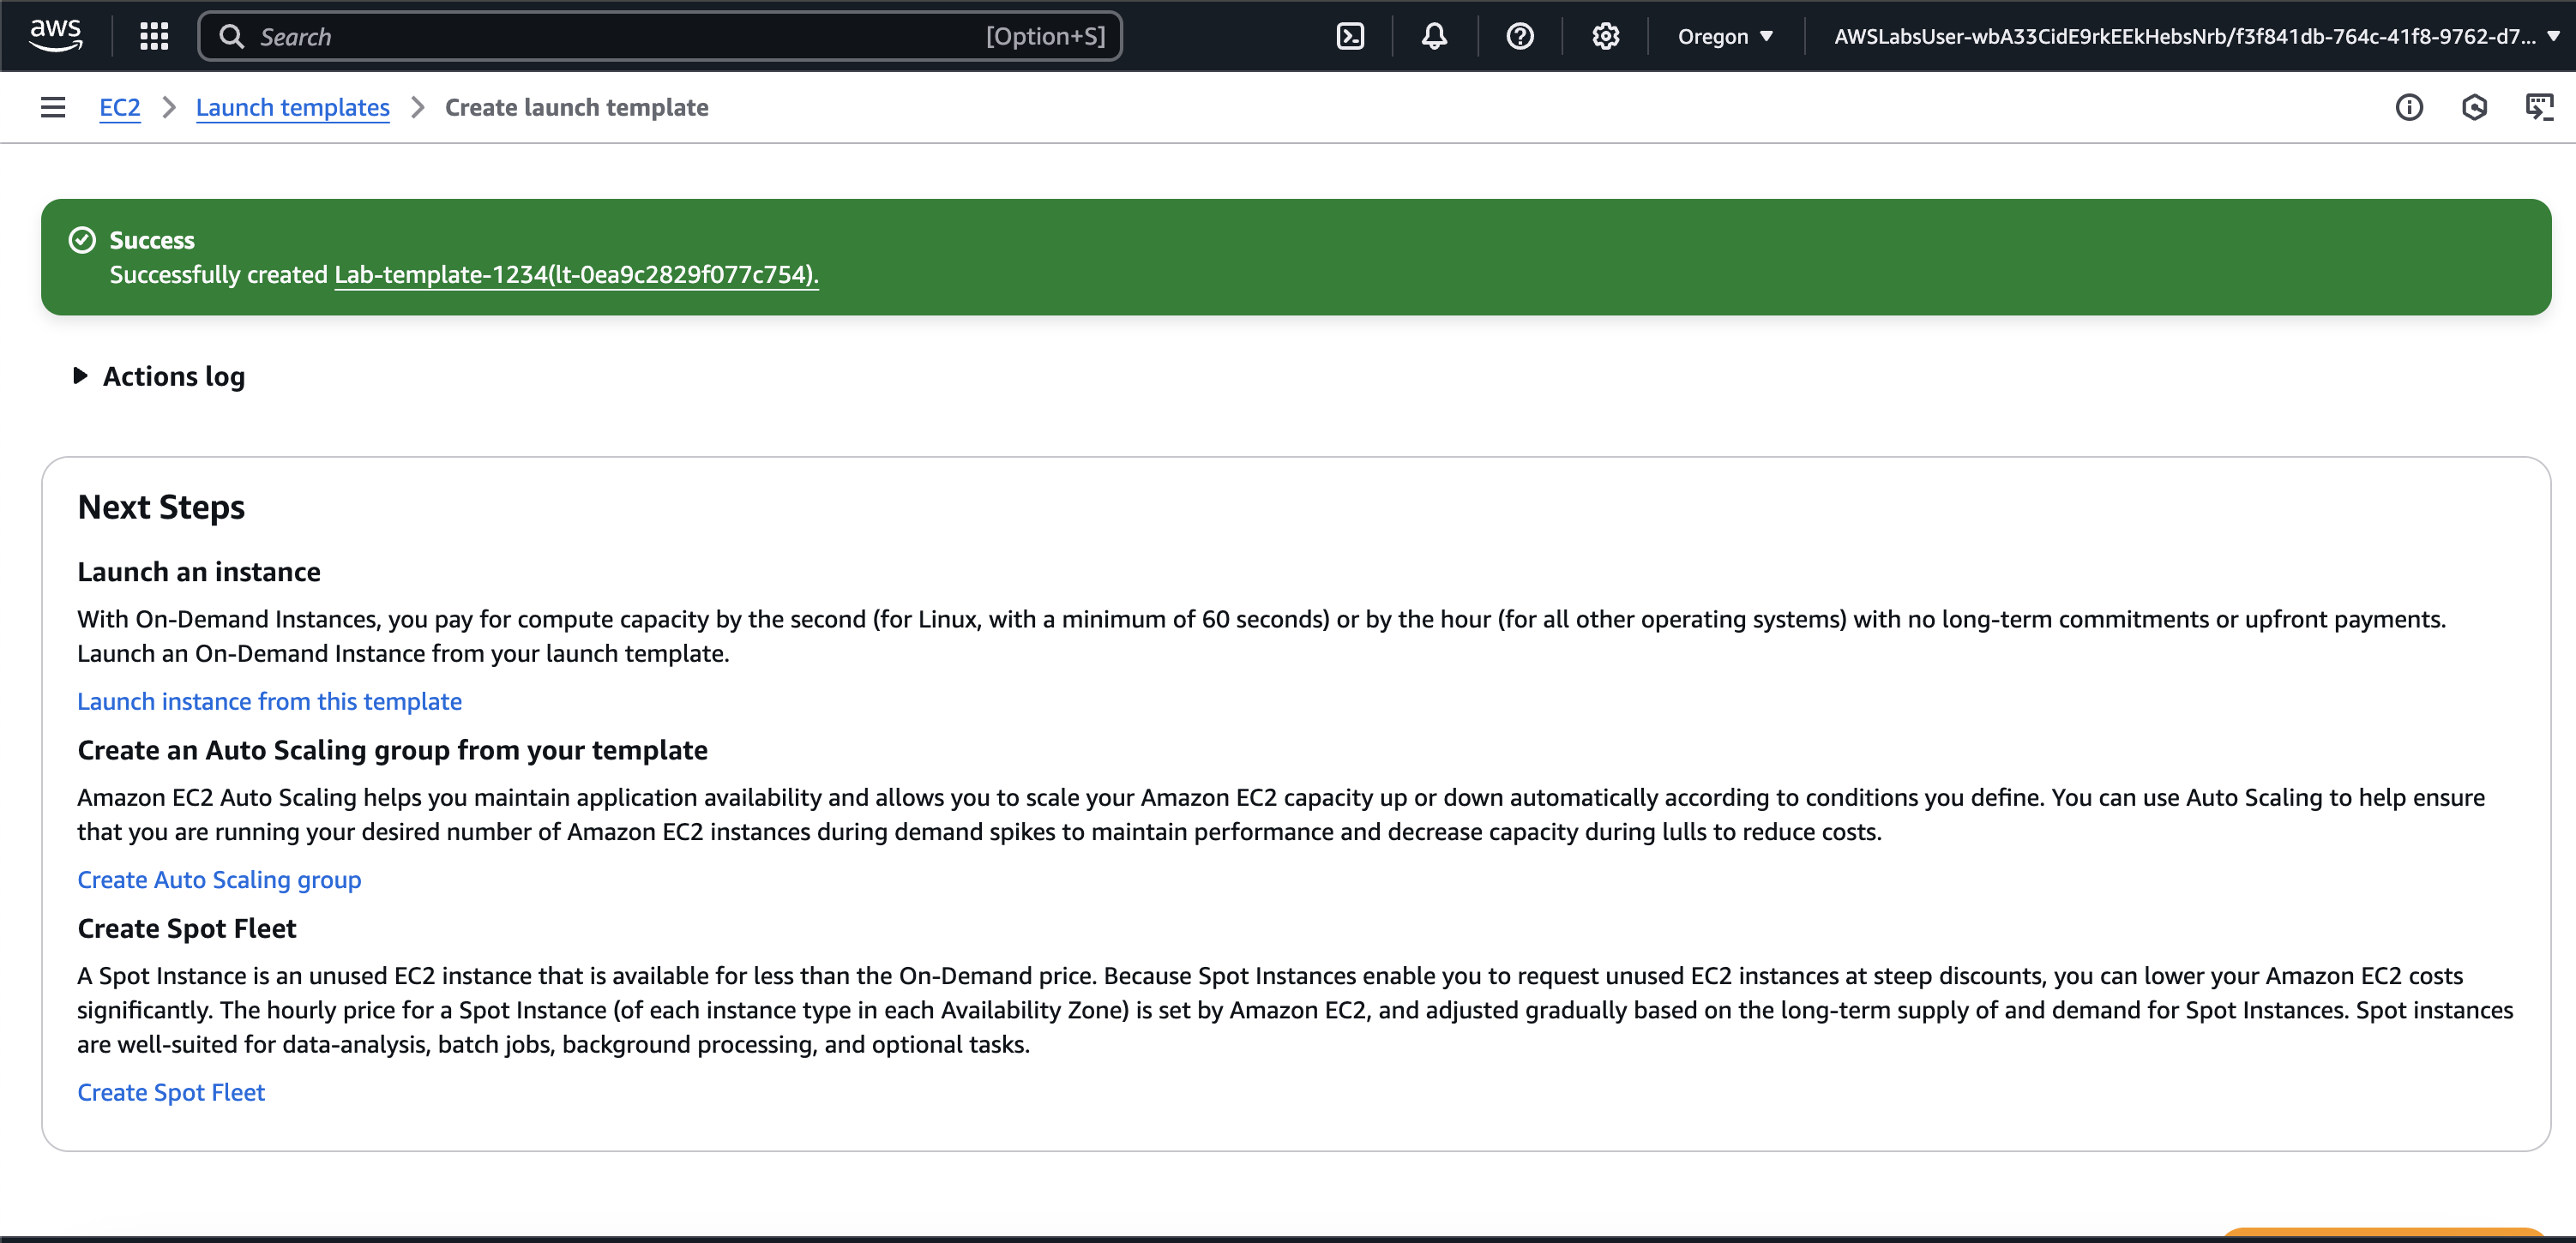This screenshot has width=2576, height=1243.
Task: Open the Lab-template-1234 link in success banner
Action: click(x=575, y=274)
